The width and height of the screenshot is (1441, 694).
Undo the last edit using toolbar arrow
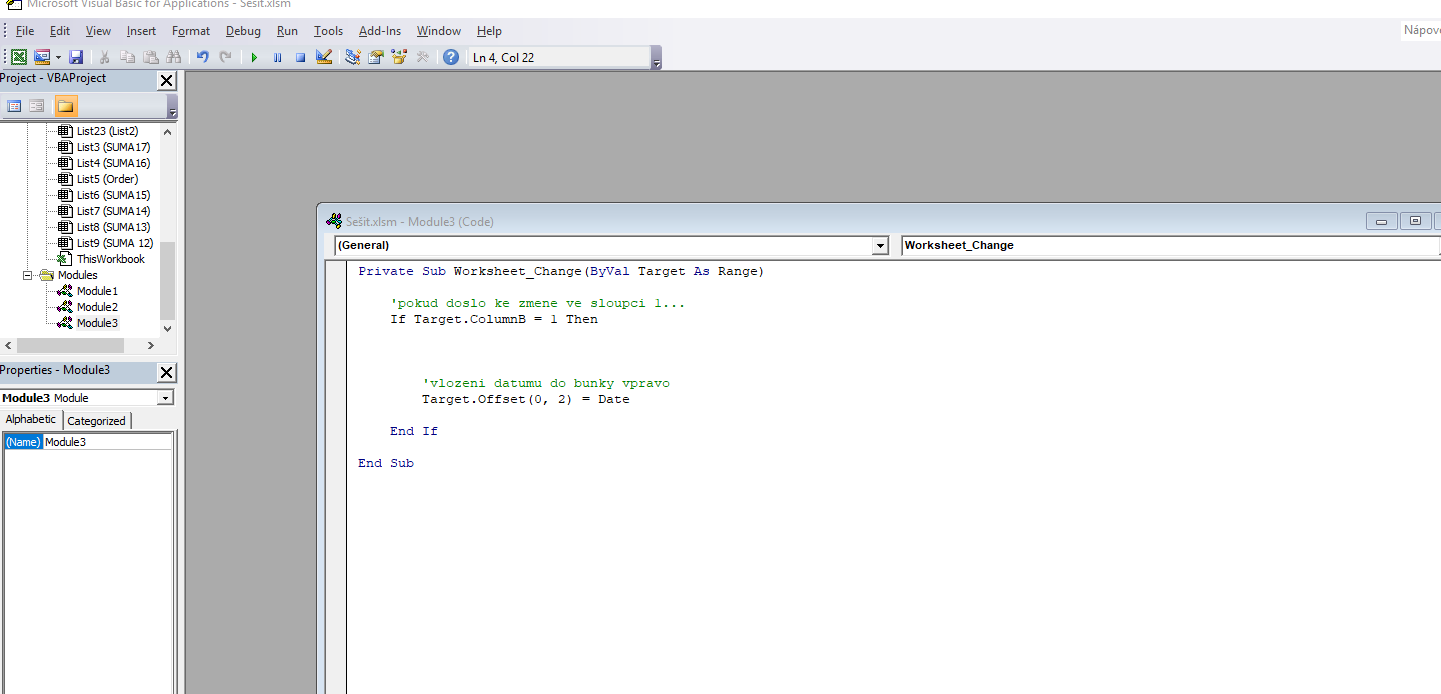click(202, 57)
